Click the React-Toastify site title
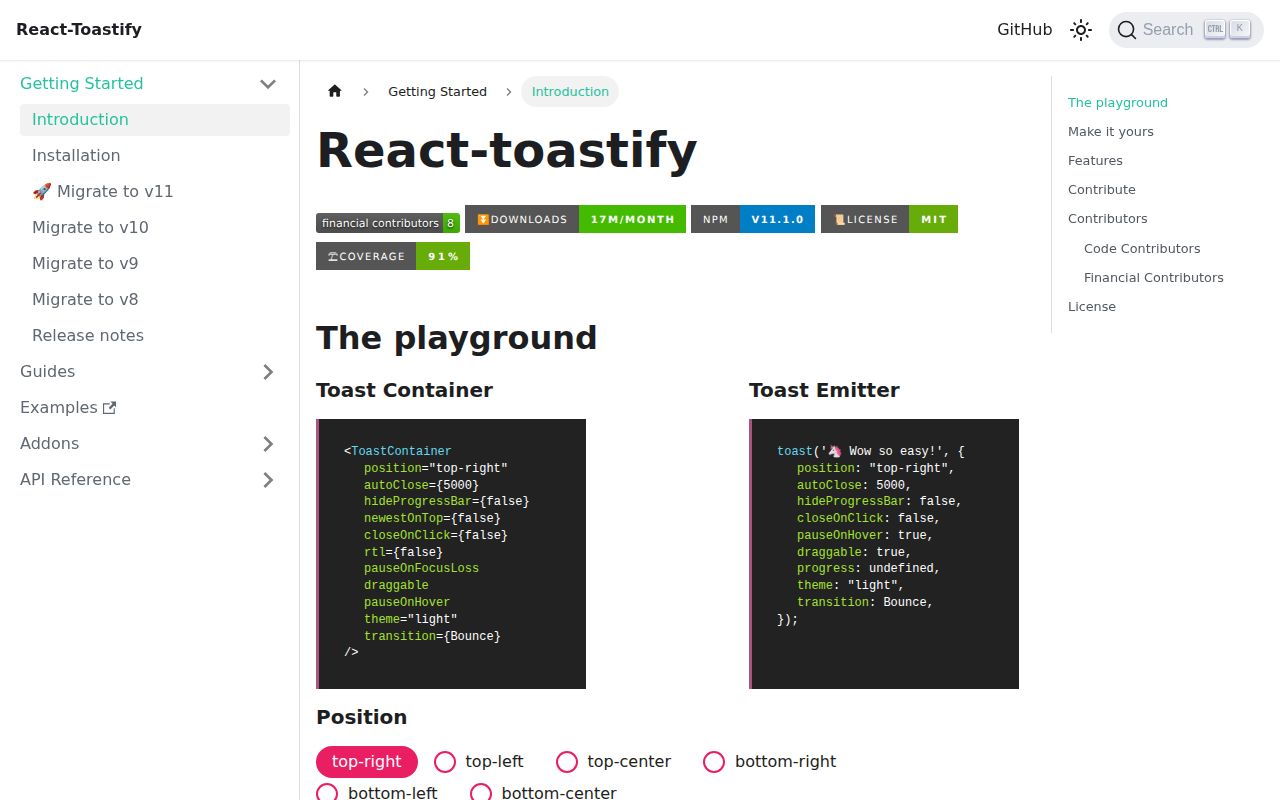 coord(79,30)
